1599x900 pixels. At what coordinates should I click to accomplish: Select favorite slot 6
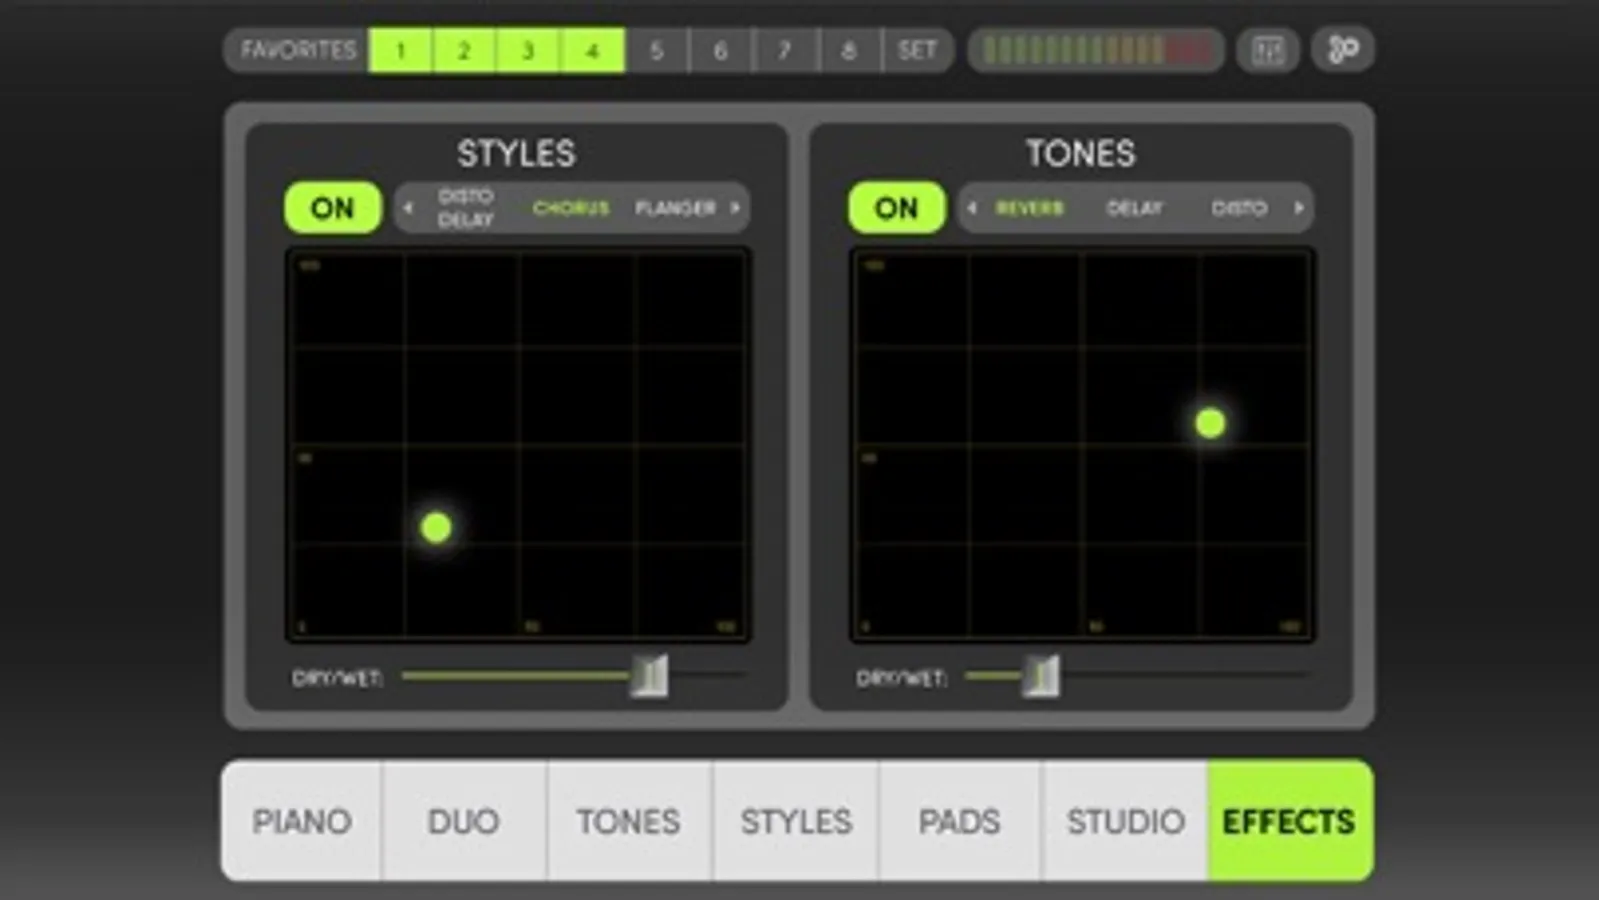coord(720,50)
